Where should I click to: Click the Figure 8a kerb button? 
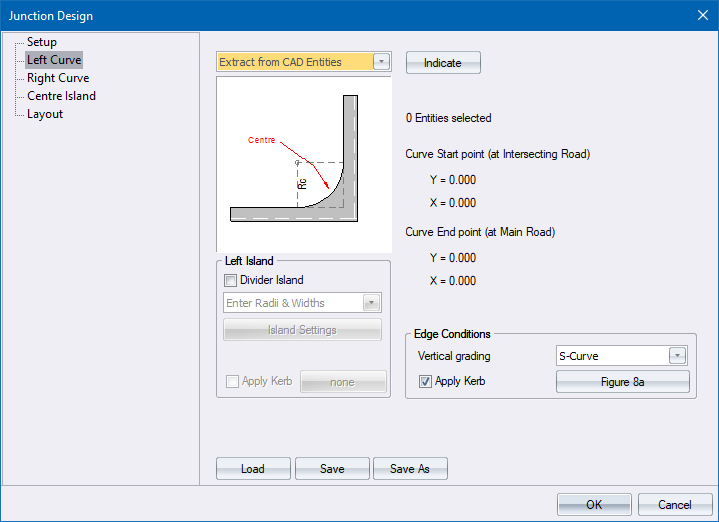pyautogui.click(x=622, y=381)
